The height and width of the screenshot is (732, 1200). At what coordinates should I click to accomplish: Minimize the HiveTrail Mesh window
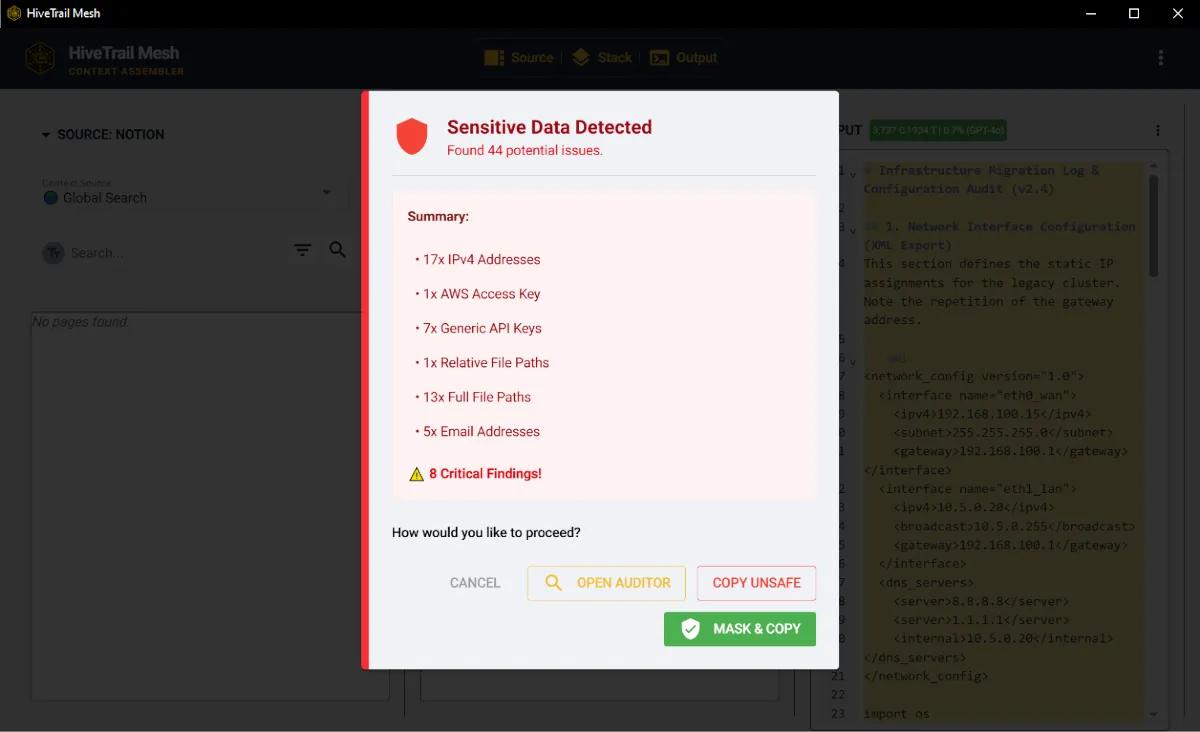(1089, 13)
